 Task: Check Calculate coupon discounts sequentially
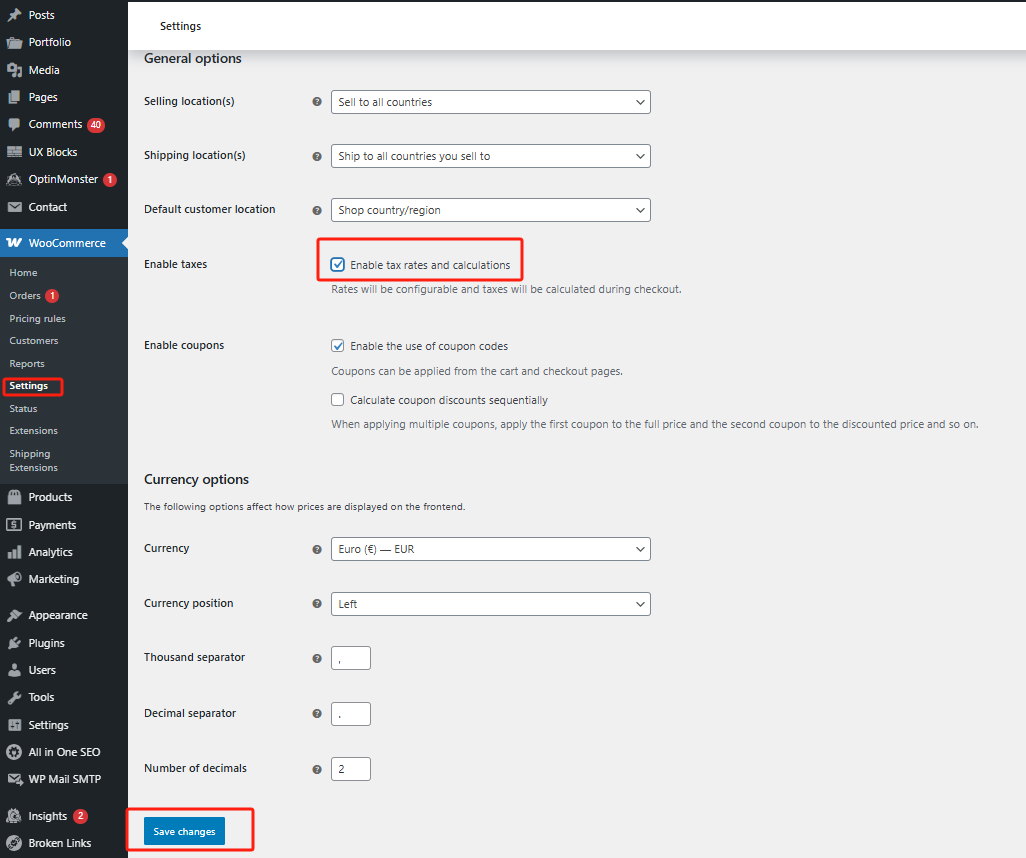point(338,400)
